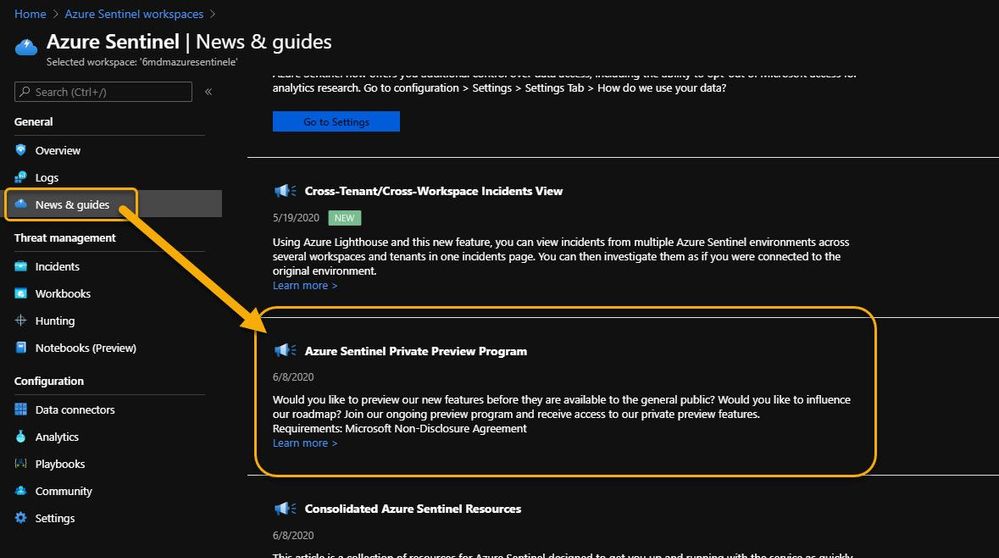Click date 6/8/2020 under Consolidated Azure Sentinel Resources

coord(293,535)
